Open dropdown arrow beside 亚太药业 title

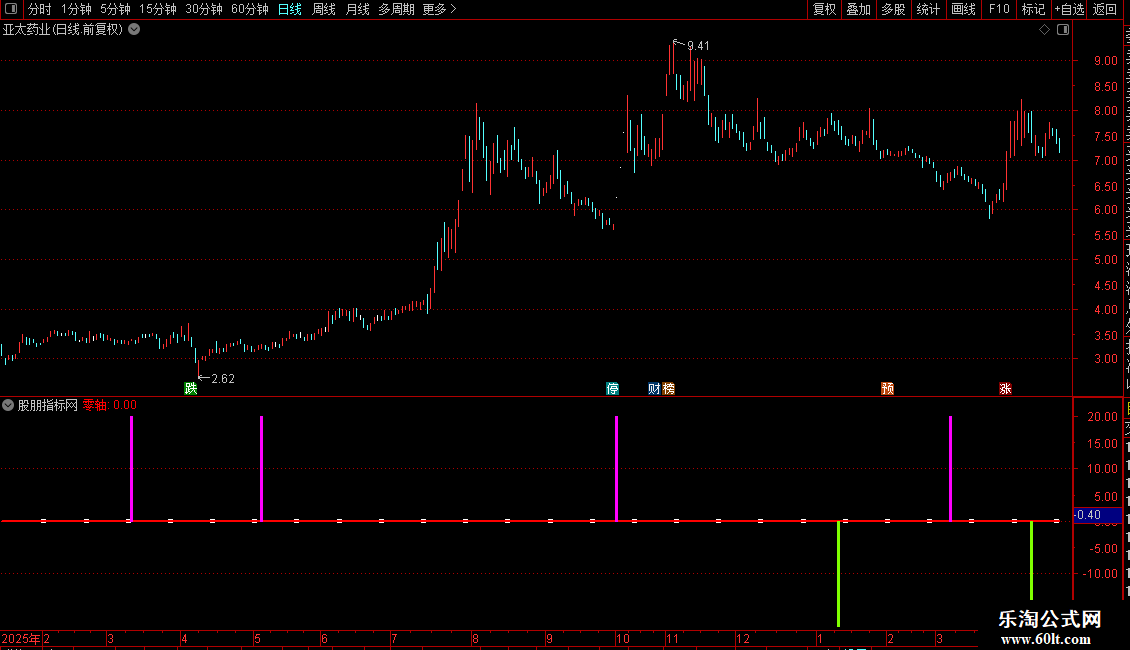coord(134,30)
